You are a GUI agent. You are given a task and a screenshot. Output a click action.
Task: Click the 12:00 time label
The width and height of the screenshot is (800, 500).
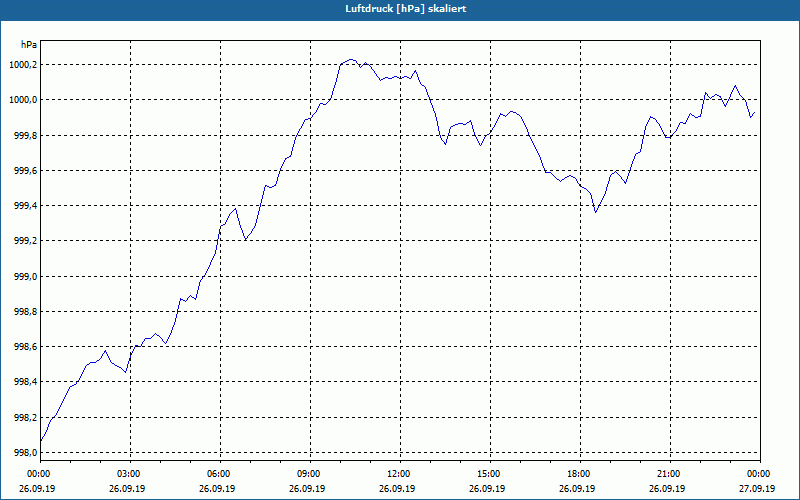[399, 474]
